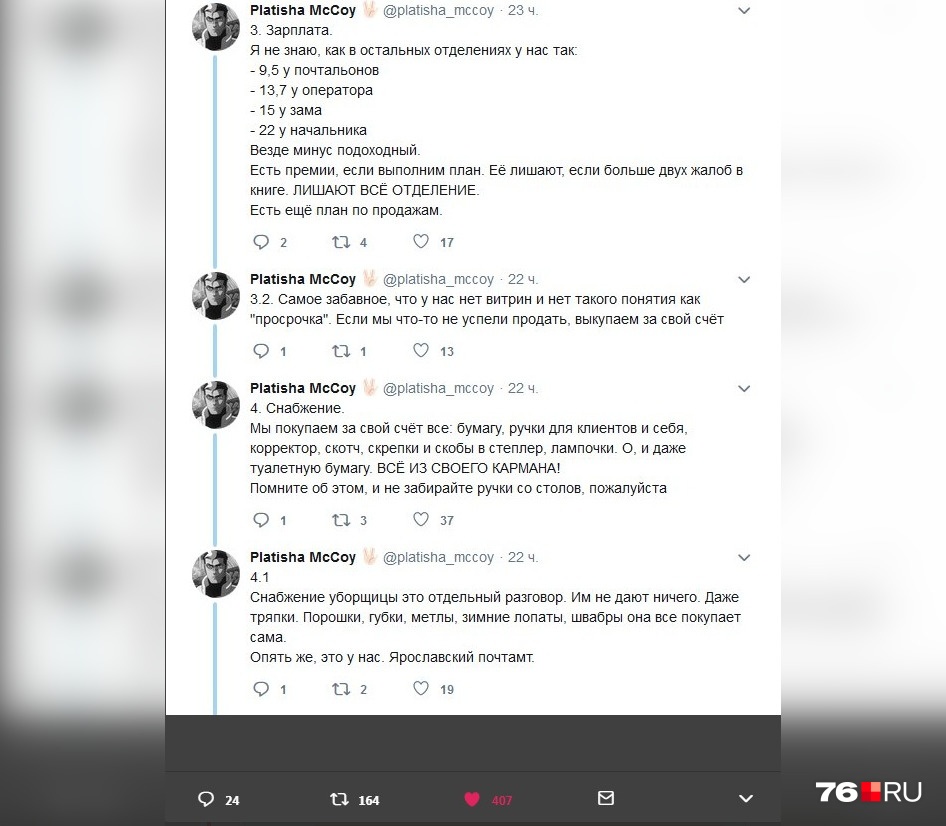Screen dimensions: 946x826
Task: Retweet the Зарплата tweet with 4 retweets
Action: click(x=341, y=242)
